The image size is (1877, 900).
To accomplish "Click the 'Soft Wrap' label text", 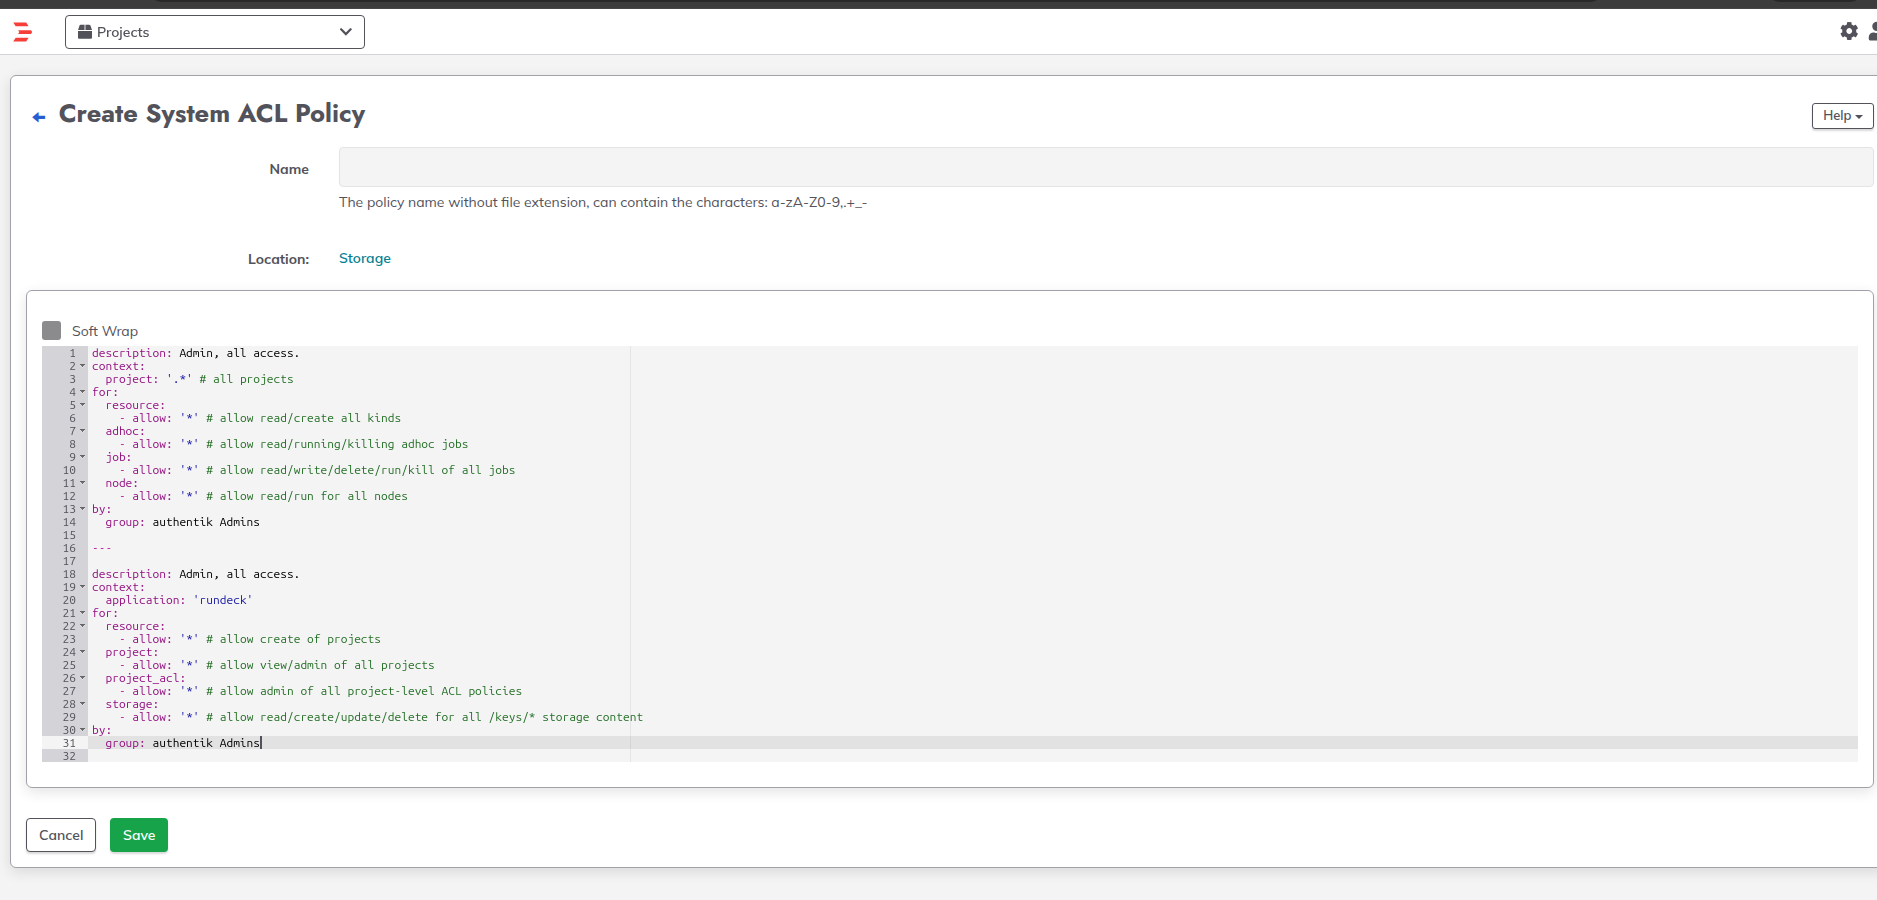I will pos(105,331).
